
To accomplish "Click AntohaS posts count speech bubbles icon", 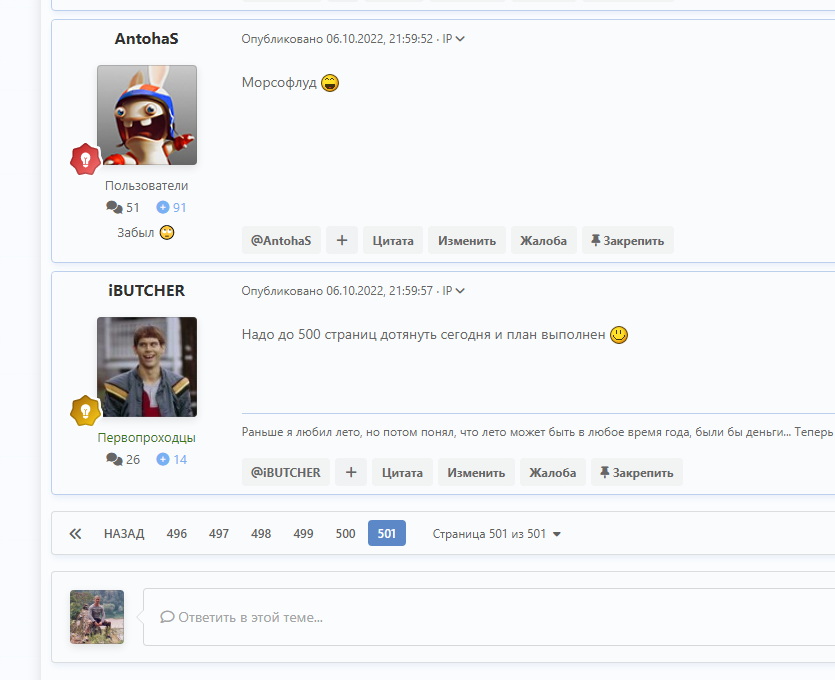I will point(114,207).
